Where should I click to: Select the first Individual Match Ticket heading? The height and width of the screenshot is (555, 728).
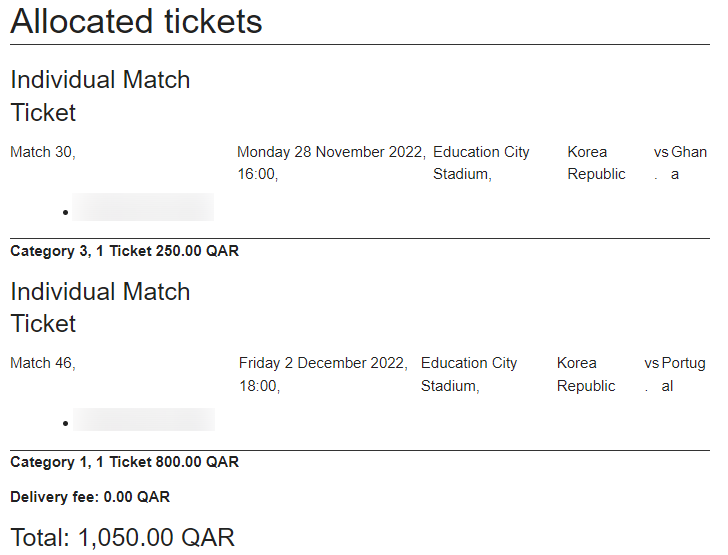pyautogui.click(x=100, y=96)
